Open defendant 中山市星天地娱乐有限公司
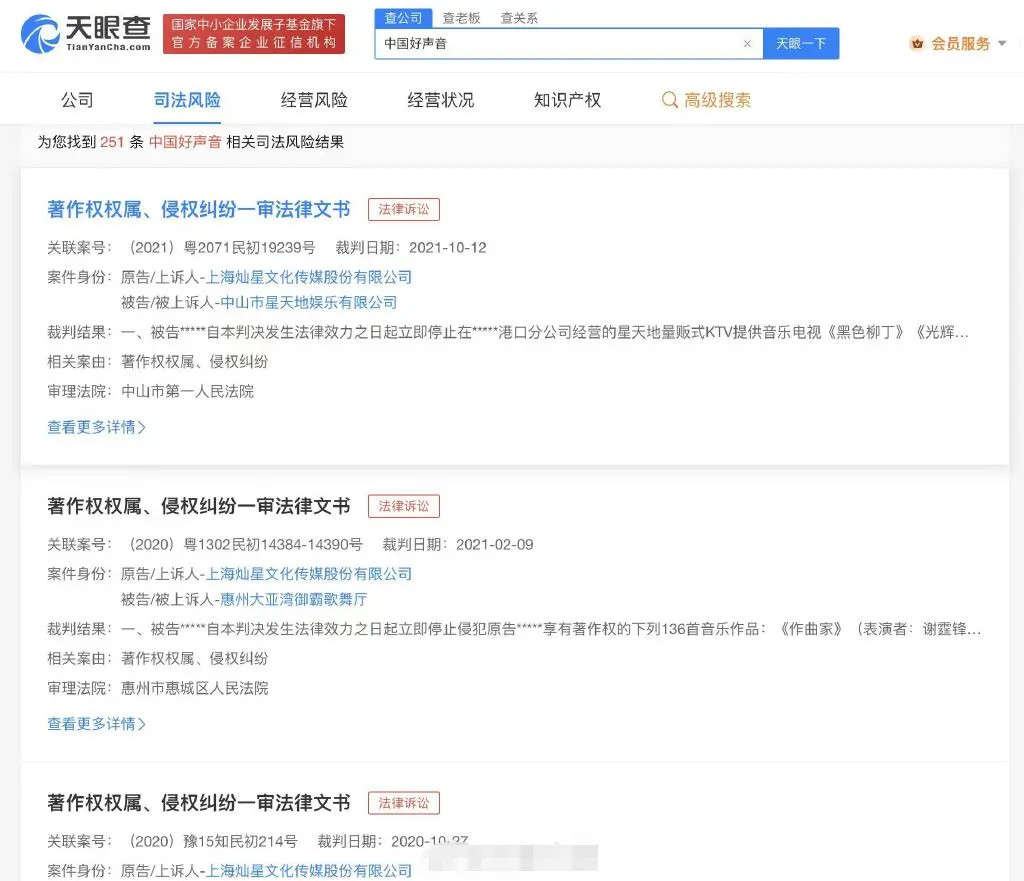 309,302
